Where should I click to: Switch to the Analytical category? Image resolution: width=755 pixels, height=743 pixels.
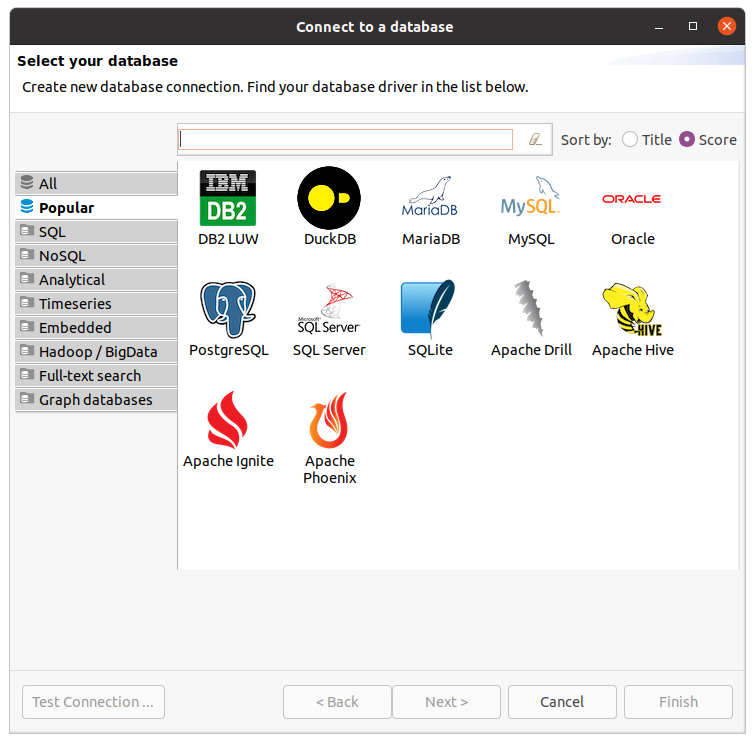pos(72,280)
